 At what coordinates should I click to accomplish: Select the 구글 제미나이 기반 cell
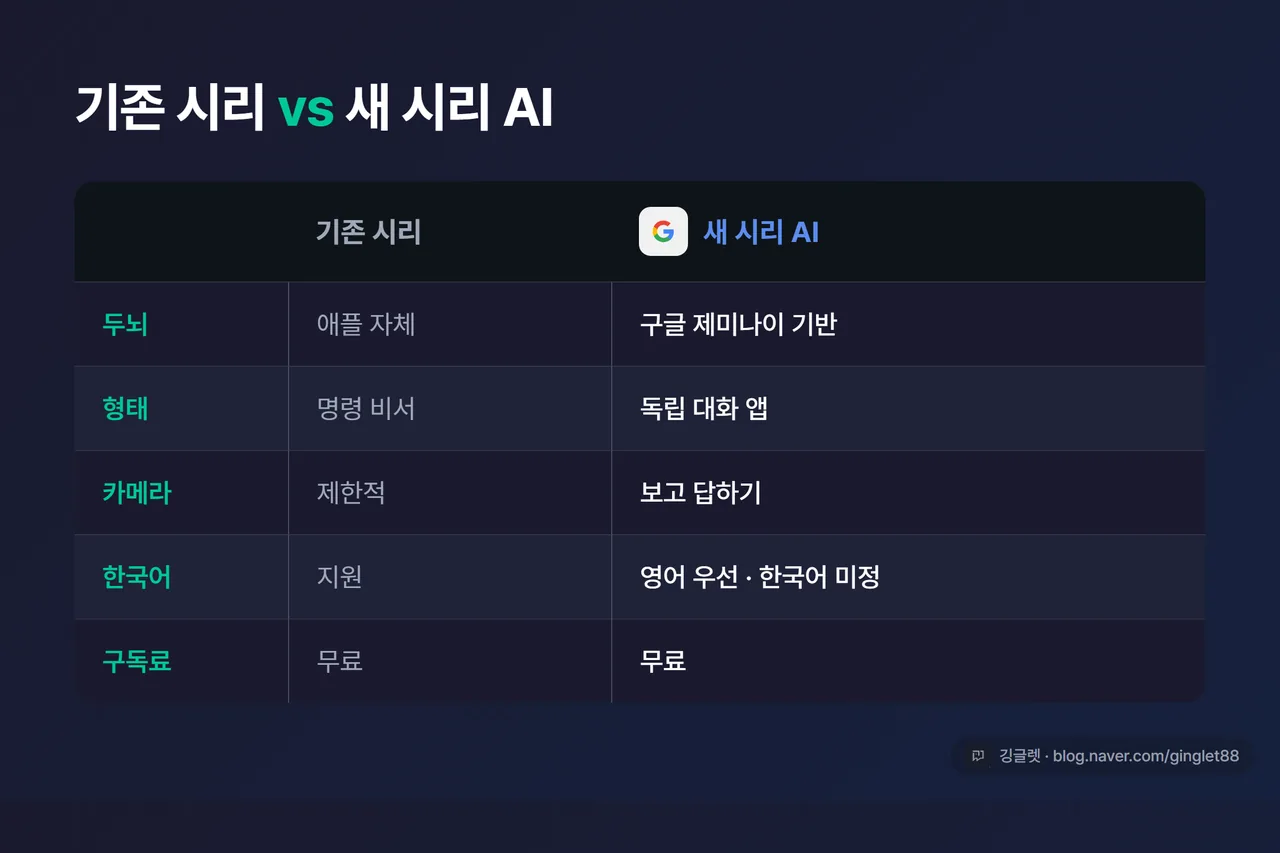click(x=738, y=324)
